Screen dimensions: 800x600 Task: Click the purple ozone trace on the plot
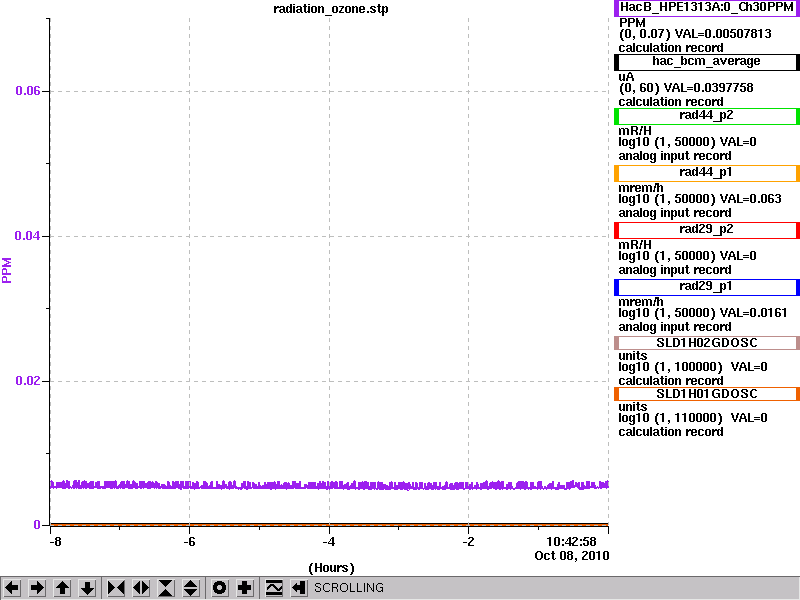coord(329,485)
